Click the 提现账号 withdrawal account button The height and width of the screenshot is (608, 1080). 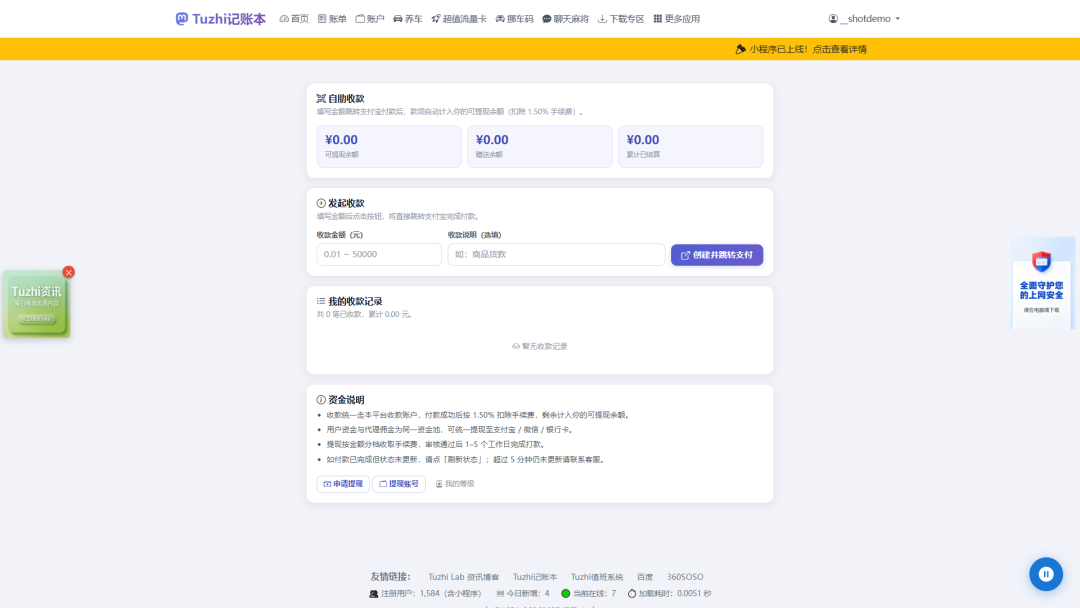[x=399, y=483]
